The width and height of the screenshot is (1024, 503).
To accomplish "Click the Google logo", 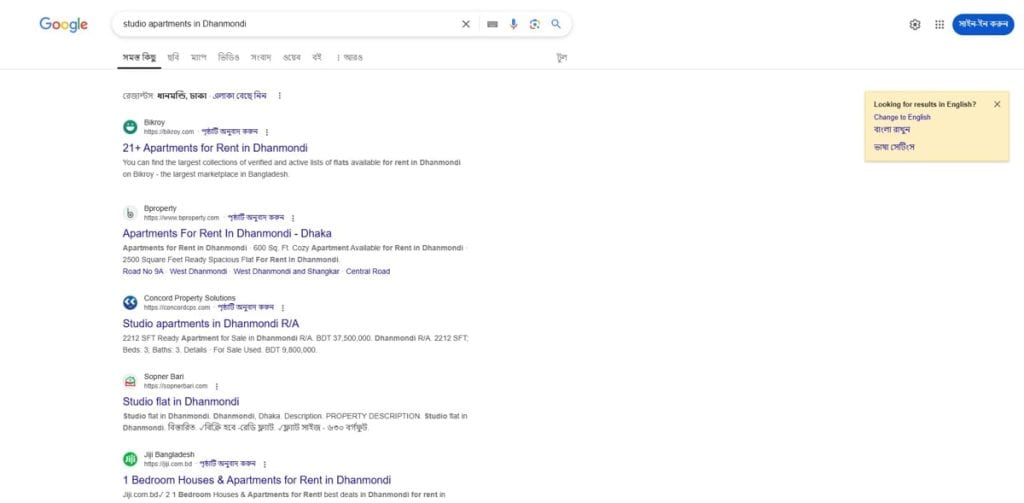I will tap(63, 24).
